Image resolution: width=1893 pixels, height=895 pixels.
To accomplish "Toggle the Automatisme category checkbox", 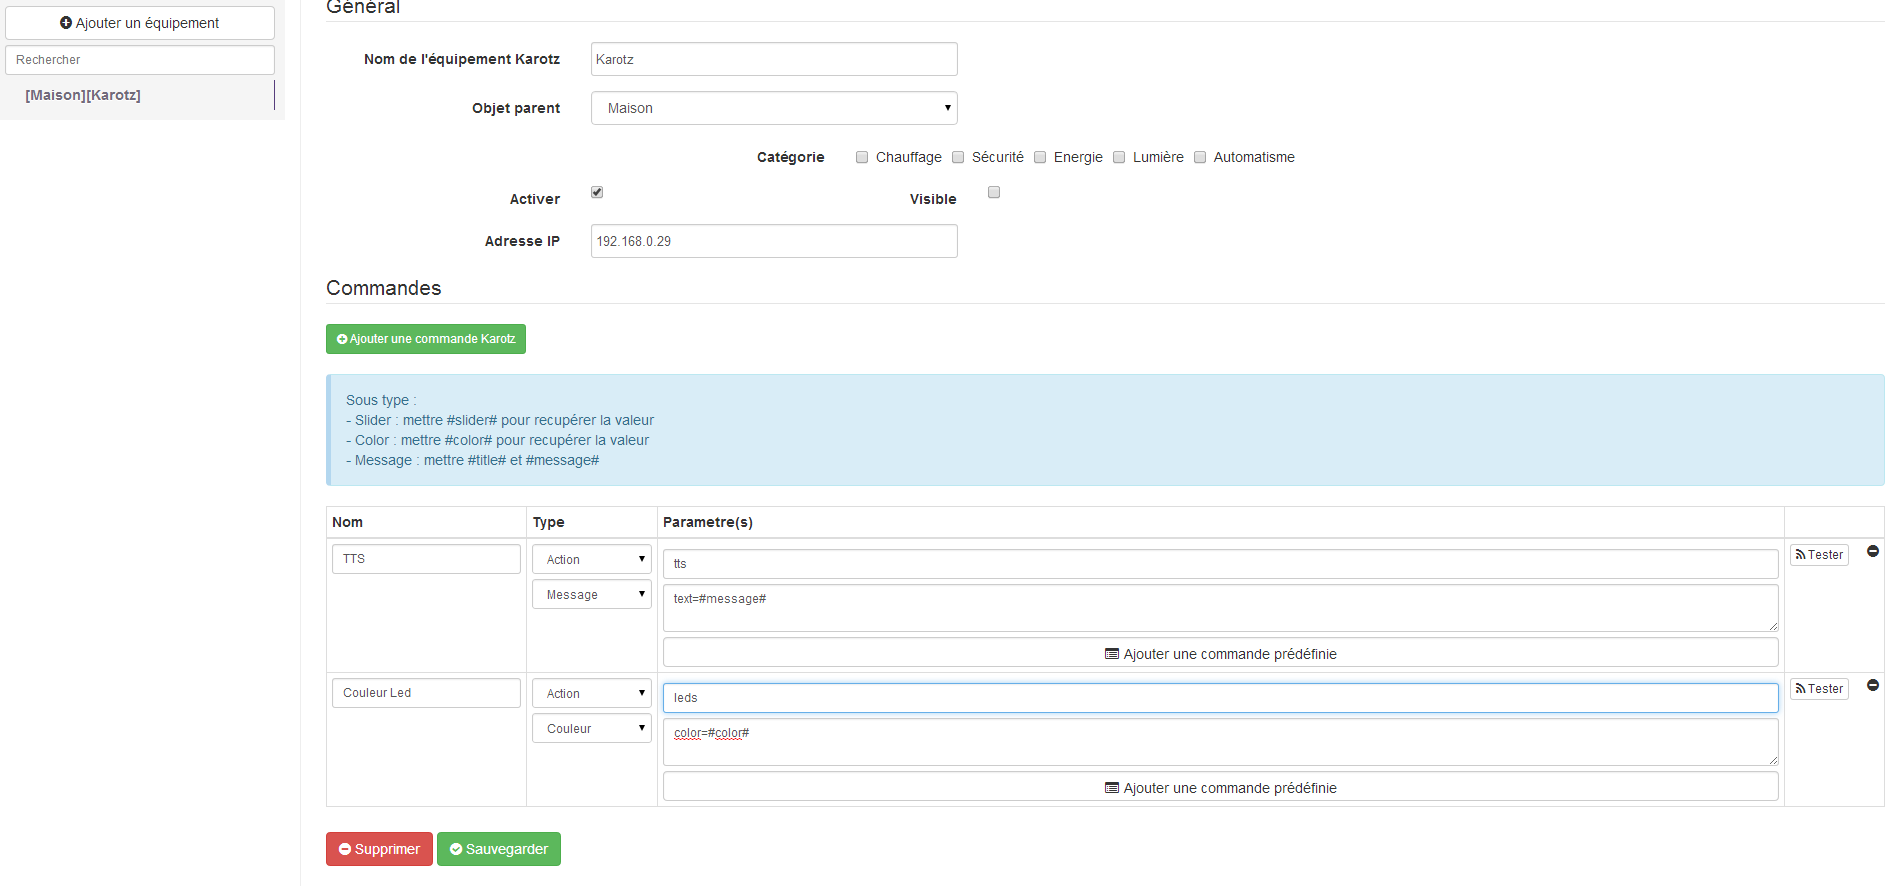I will (x=1200, y=157).
